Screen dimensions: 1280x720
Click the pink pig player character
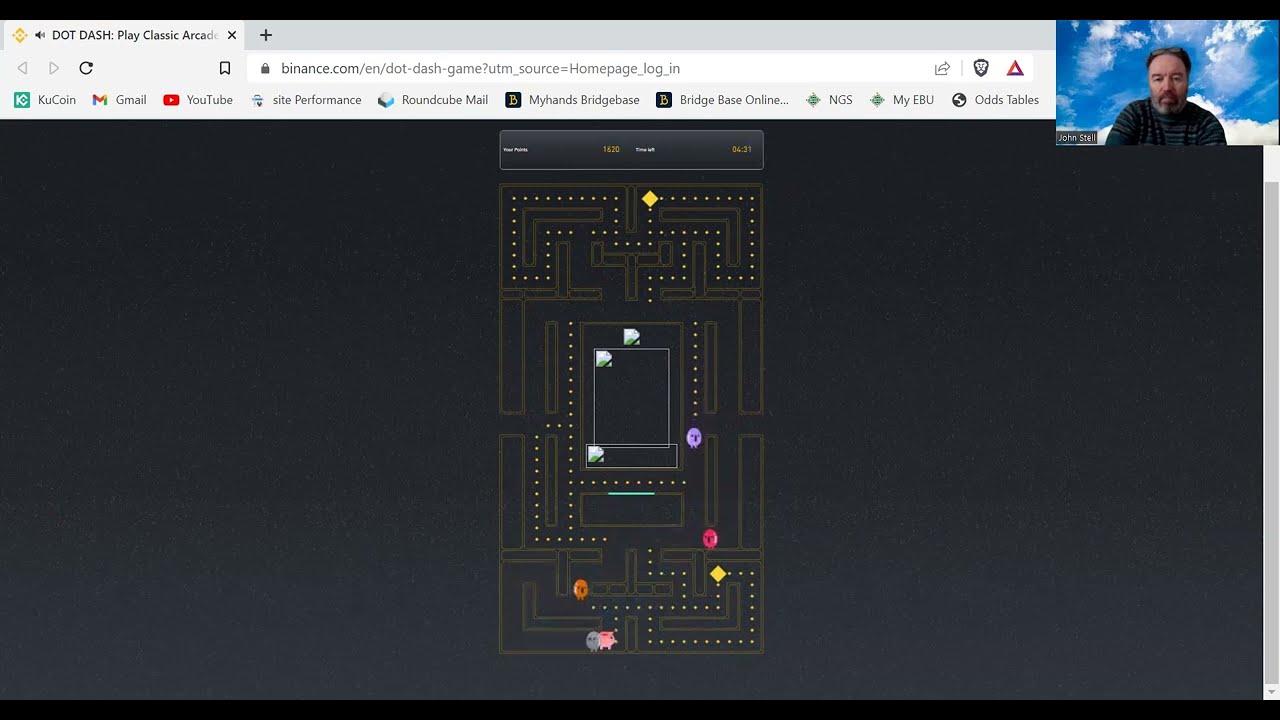(608, 639)
